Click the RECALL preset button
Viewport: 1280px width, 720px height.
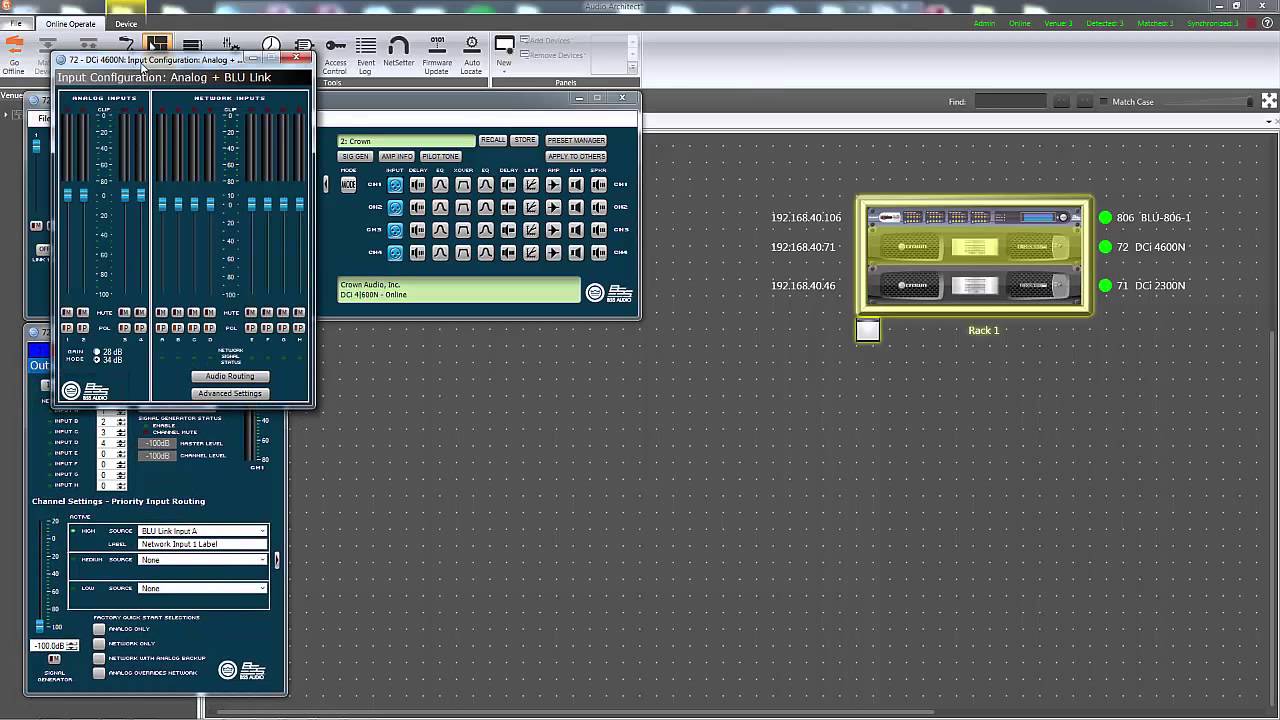[493, 140]
